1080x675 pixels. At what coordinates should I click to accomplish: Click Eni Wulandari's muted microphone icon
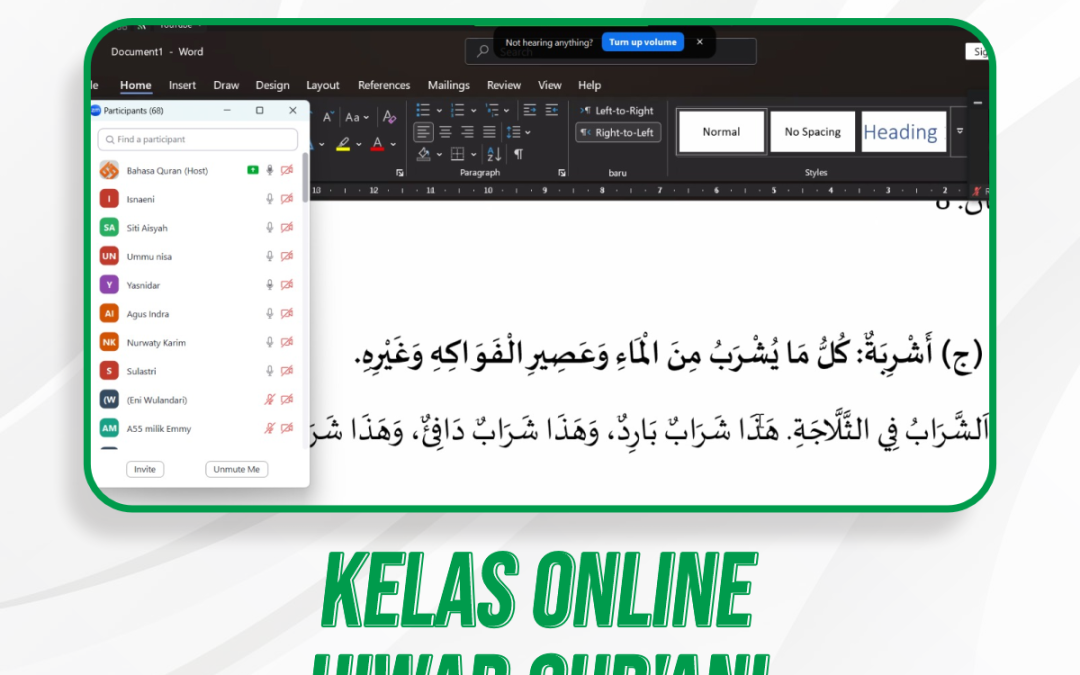coord(270,399)
